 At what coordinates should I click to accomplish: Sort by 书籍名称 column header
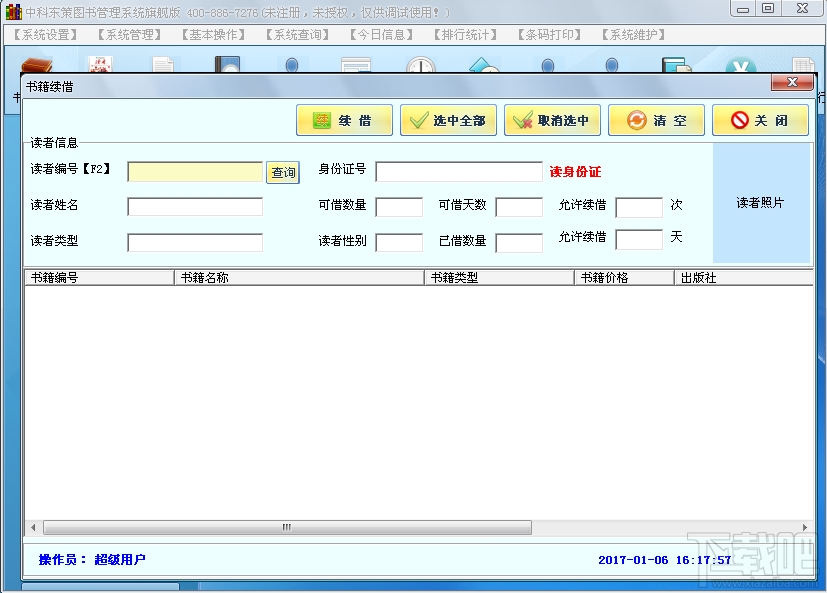point(299,278)
